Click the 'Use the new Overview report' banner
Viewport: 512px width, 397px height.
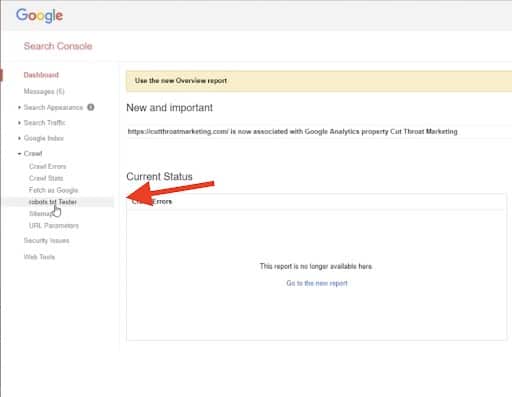click(x=318, y=81)
